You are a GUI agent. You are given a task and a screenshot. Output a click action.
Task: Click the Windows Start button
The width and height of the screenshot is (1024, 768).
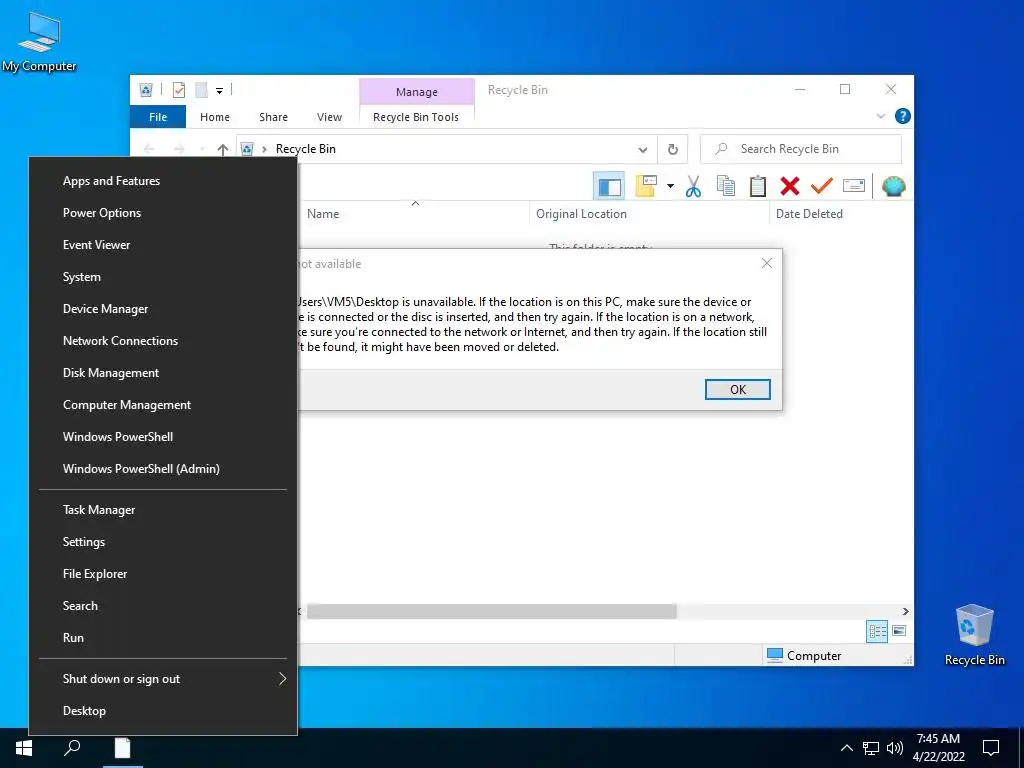coord(24,748)
